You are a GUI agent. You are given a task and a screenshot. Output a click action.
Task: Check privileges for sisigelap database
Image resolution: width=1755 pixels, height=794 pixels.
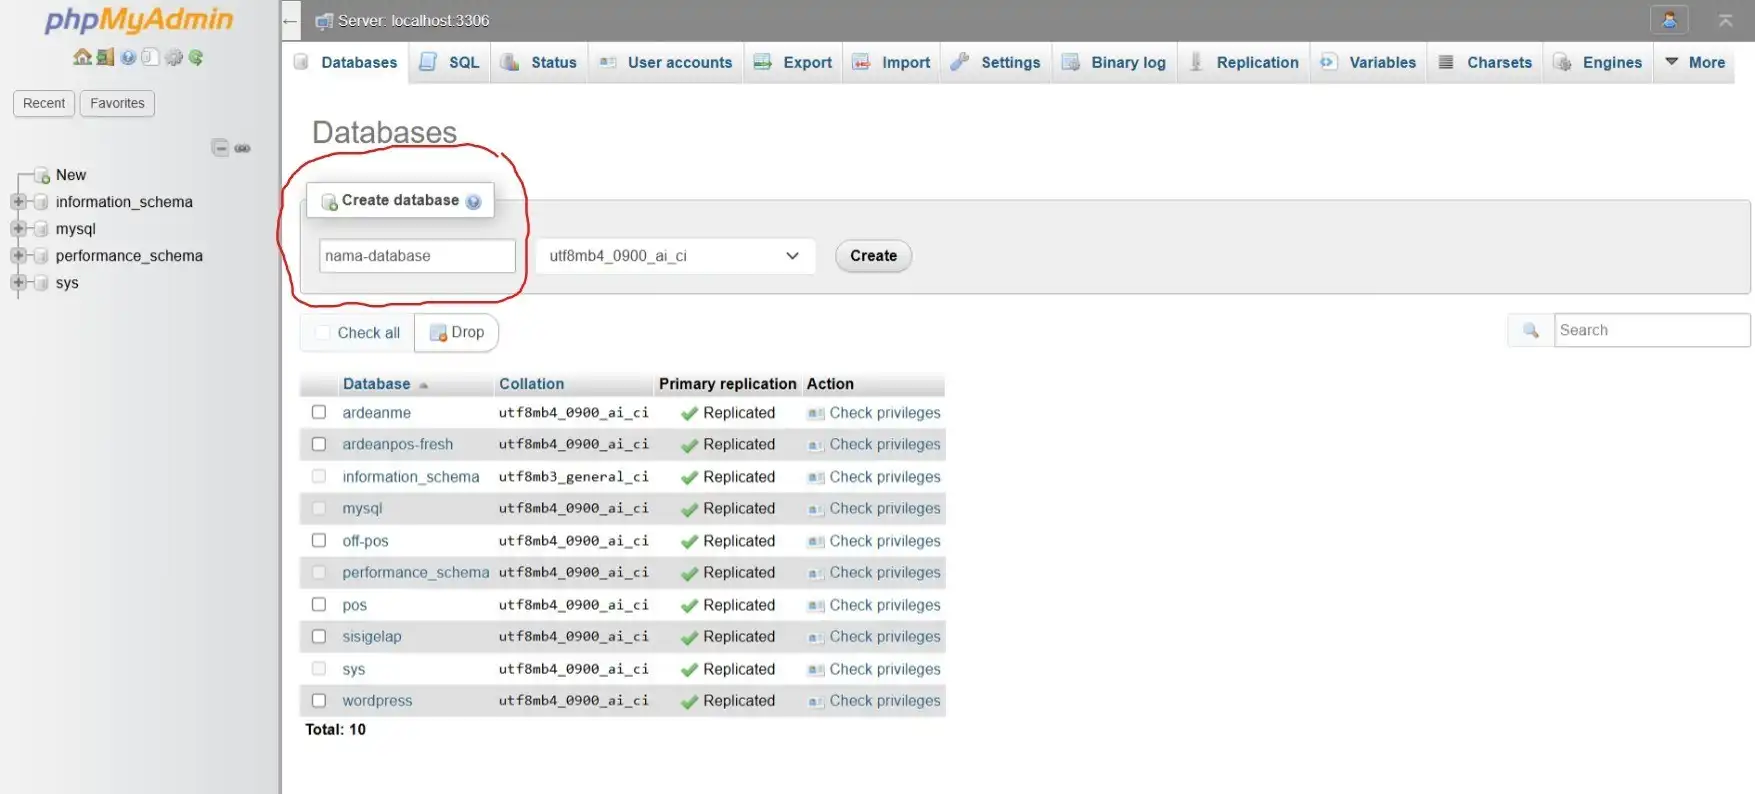pos(885,637)
